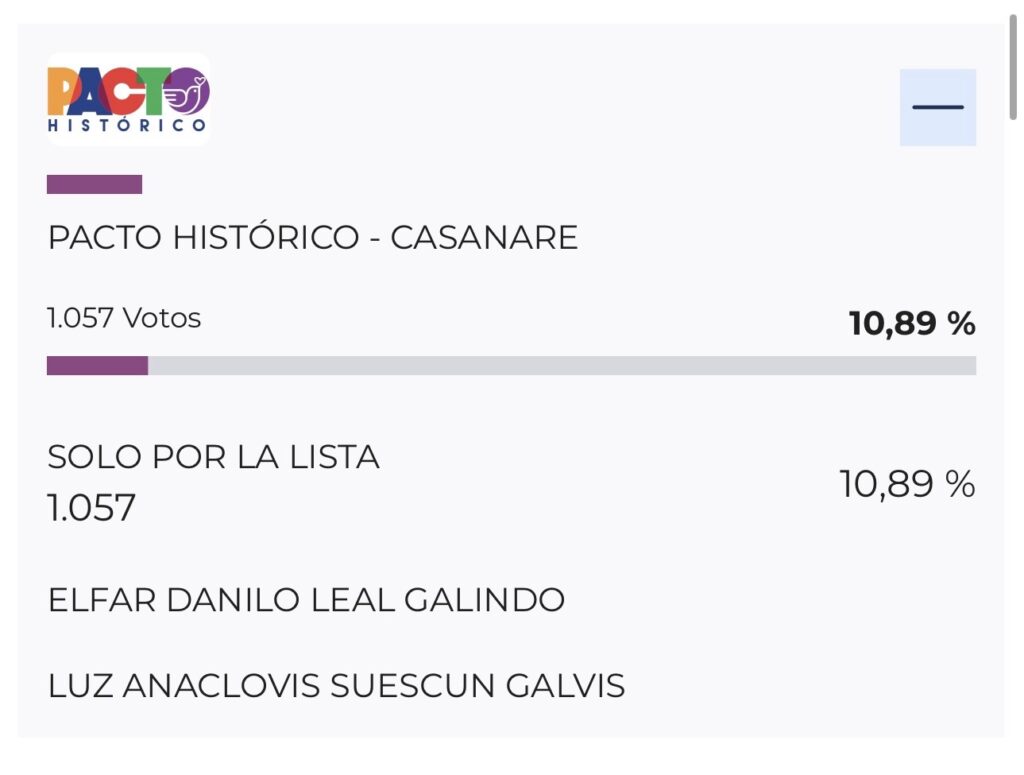Select the PACTO HISTÓRICO - CASANARE title

pos(312,238)
